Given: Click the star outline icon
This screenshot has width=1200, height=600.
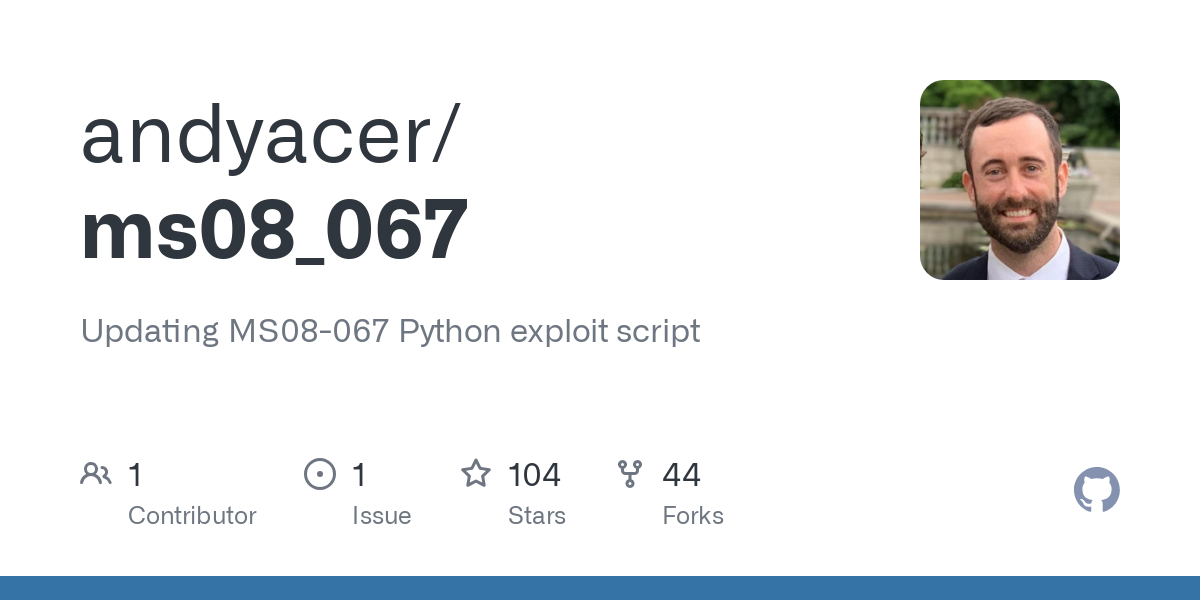Looking at the screenshot, I should pyautogui.click(x=476, y=474).
